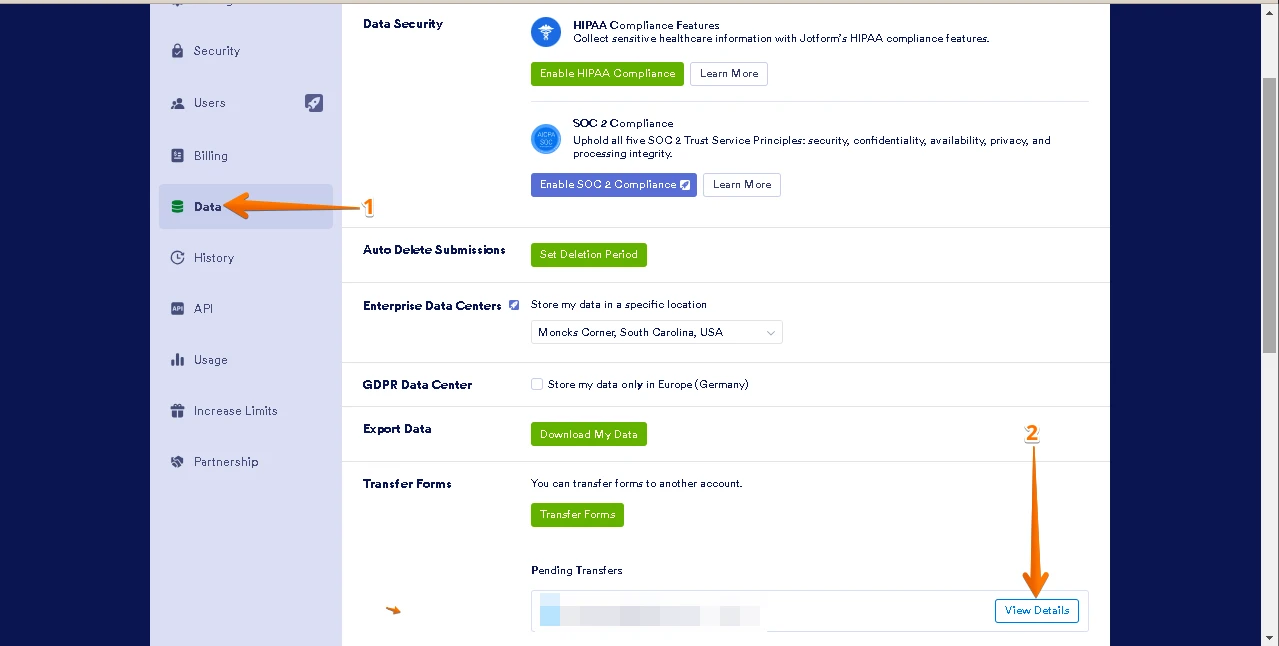Click the SOC 2 Compliance badge icon
The height and width of the screenshot is (646, 1279).
(546, 139)
